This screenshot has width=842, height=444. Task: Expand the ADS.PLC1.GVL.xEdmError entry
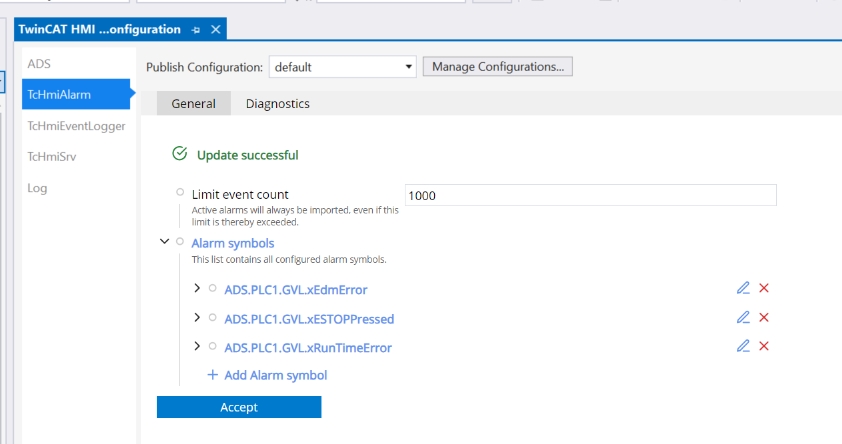(197, 288)
